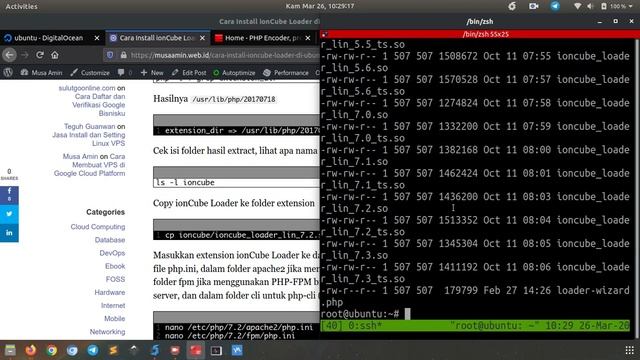Close the Cara Install ionCube tab
Image resolution: width=640 pixels, height=360 pixels.
[x=202, y=38]
